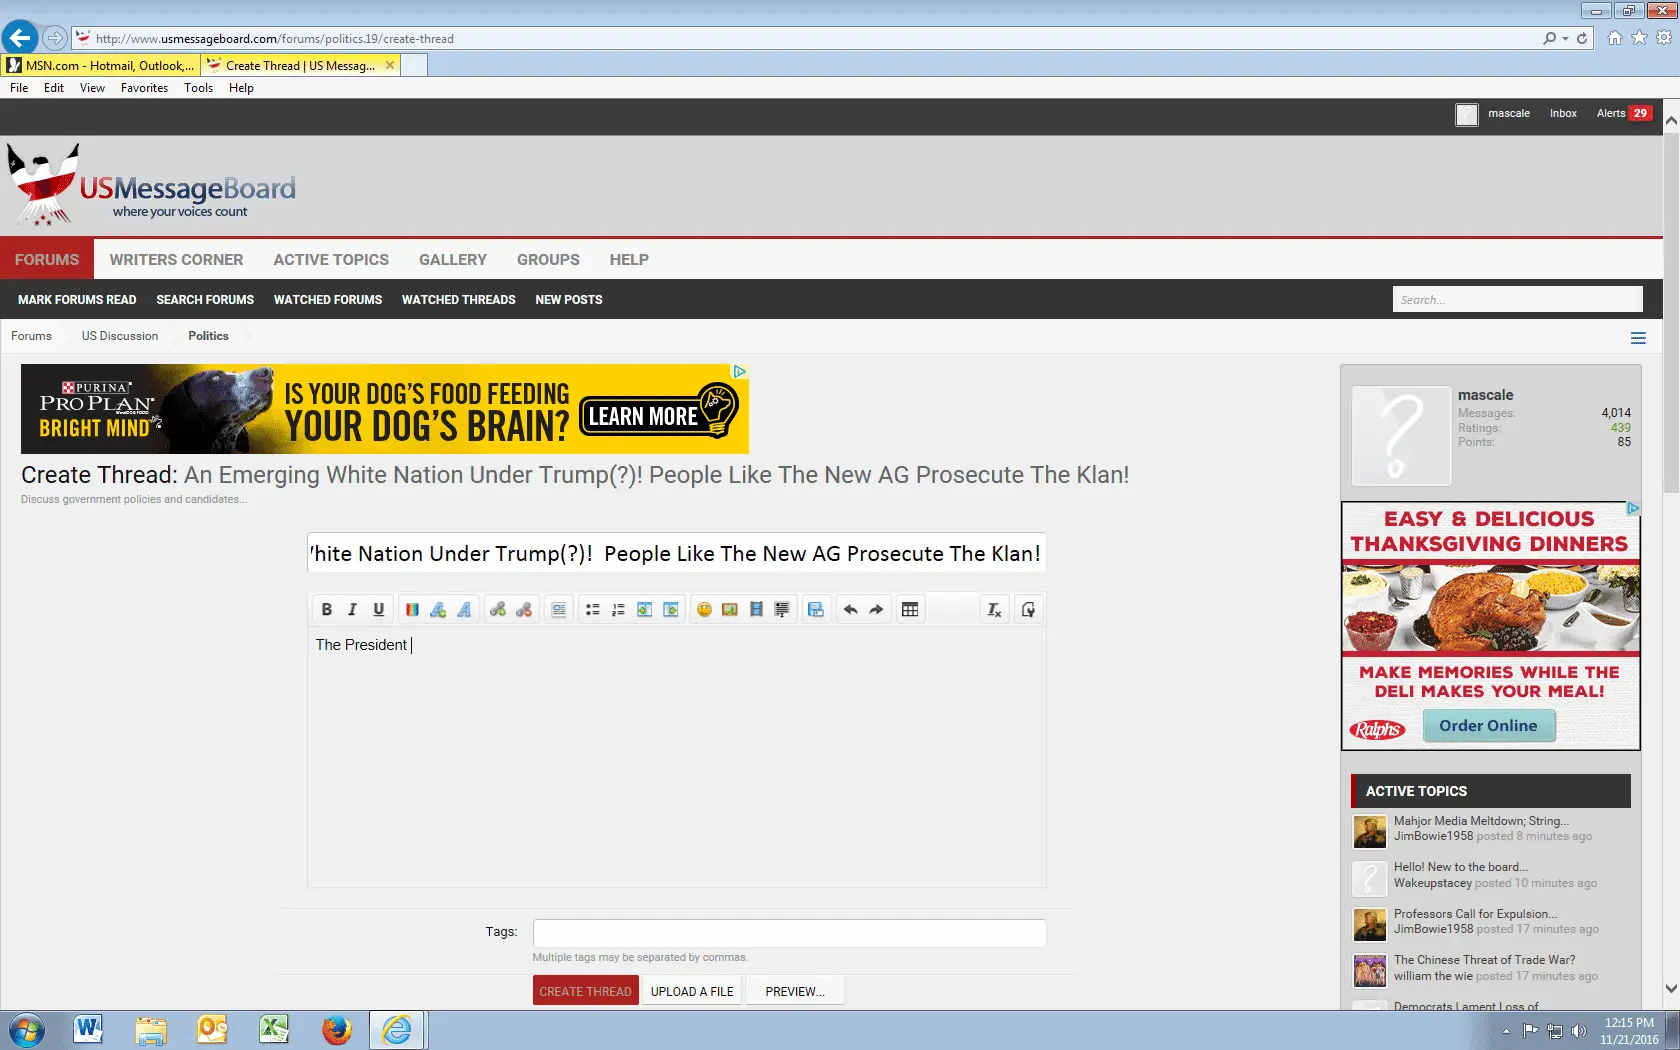The image size is (1680, 1050).
Task: Open the font size tool
Action: 438,609
